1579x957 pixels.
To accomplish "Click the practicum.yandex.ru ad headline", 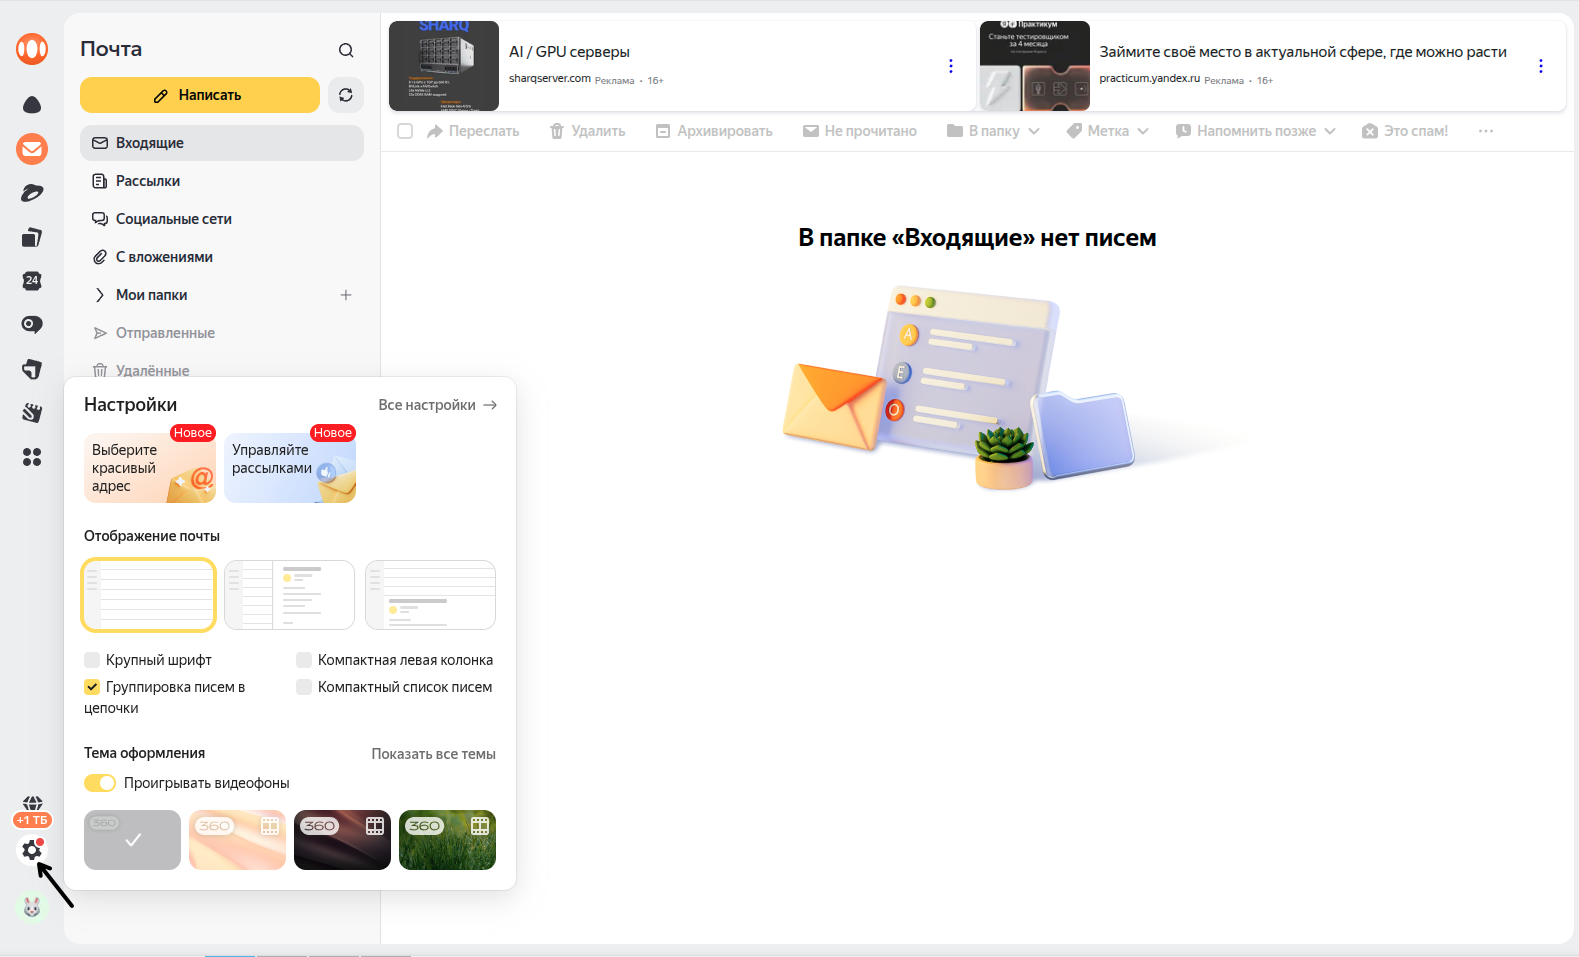I will [x=1303, y=52].
